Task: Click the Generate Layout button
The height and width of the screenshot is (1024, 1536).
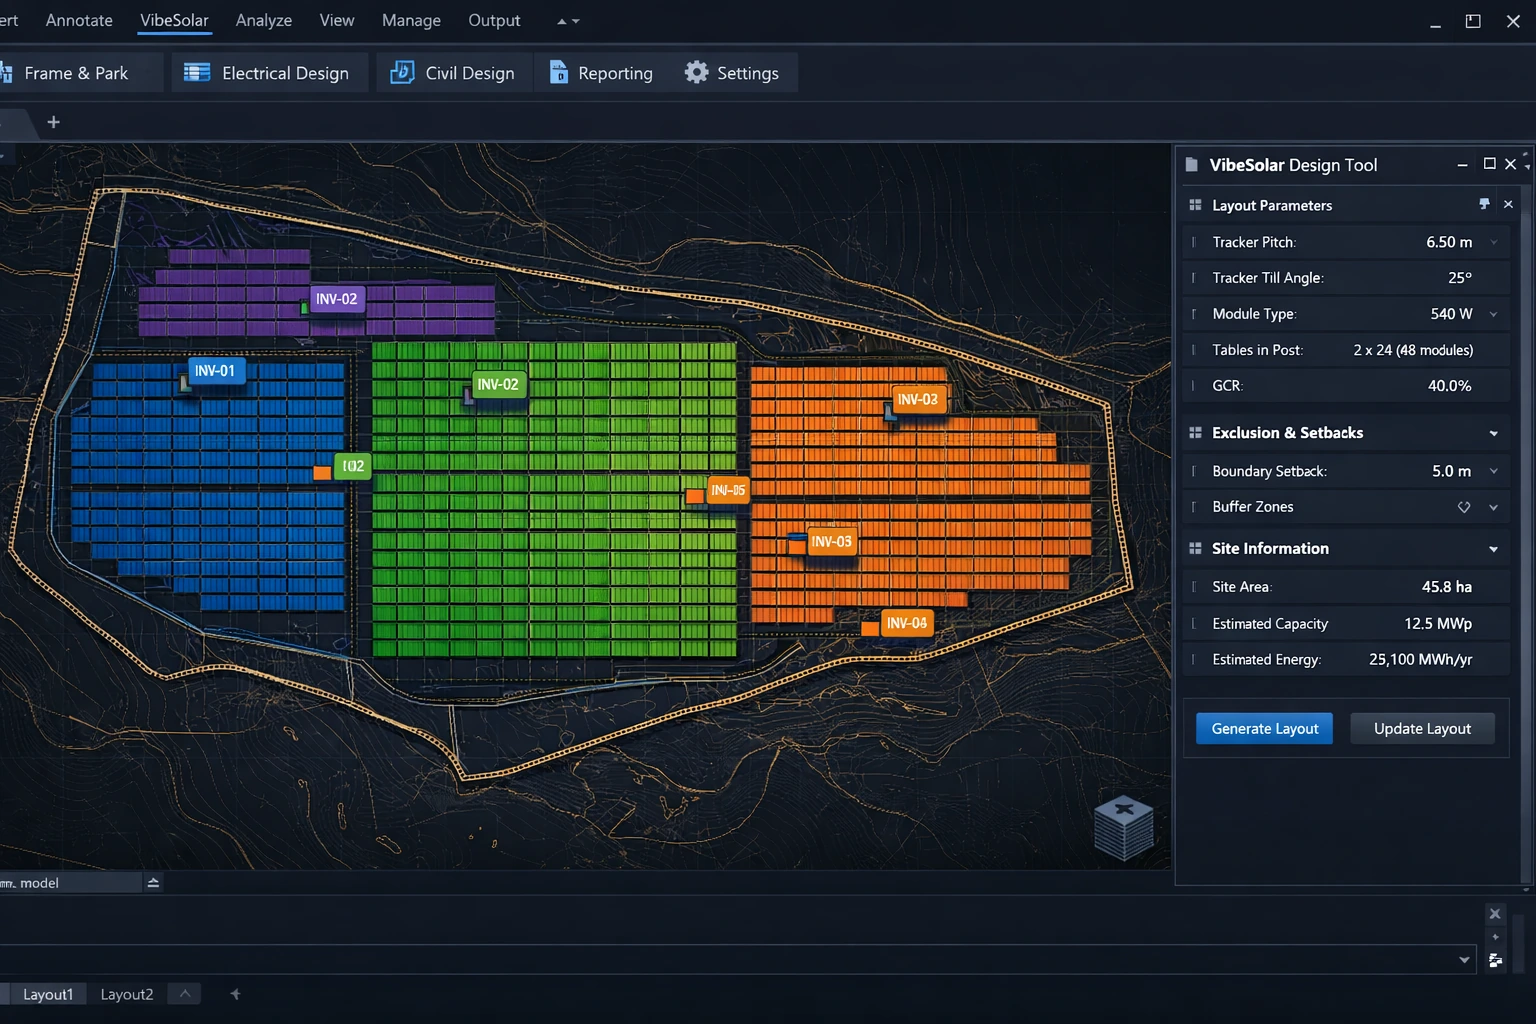Action: click(x=1263, y=728)
